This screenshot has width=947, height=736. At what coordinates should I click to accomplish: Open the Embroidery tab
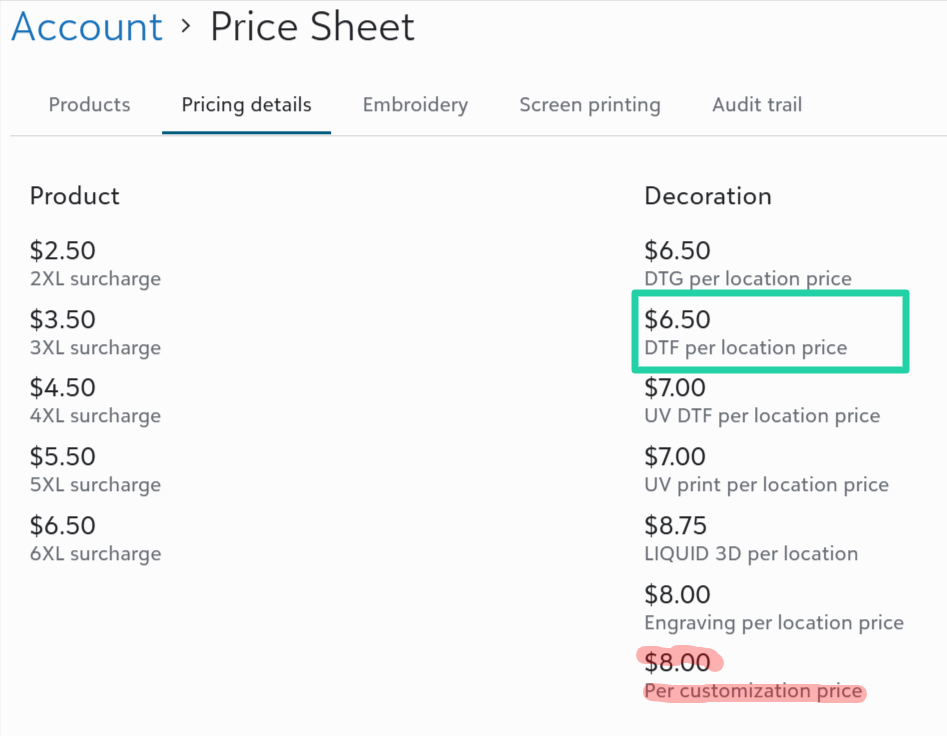coord(415,105)
